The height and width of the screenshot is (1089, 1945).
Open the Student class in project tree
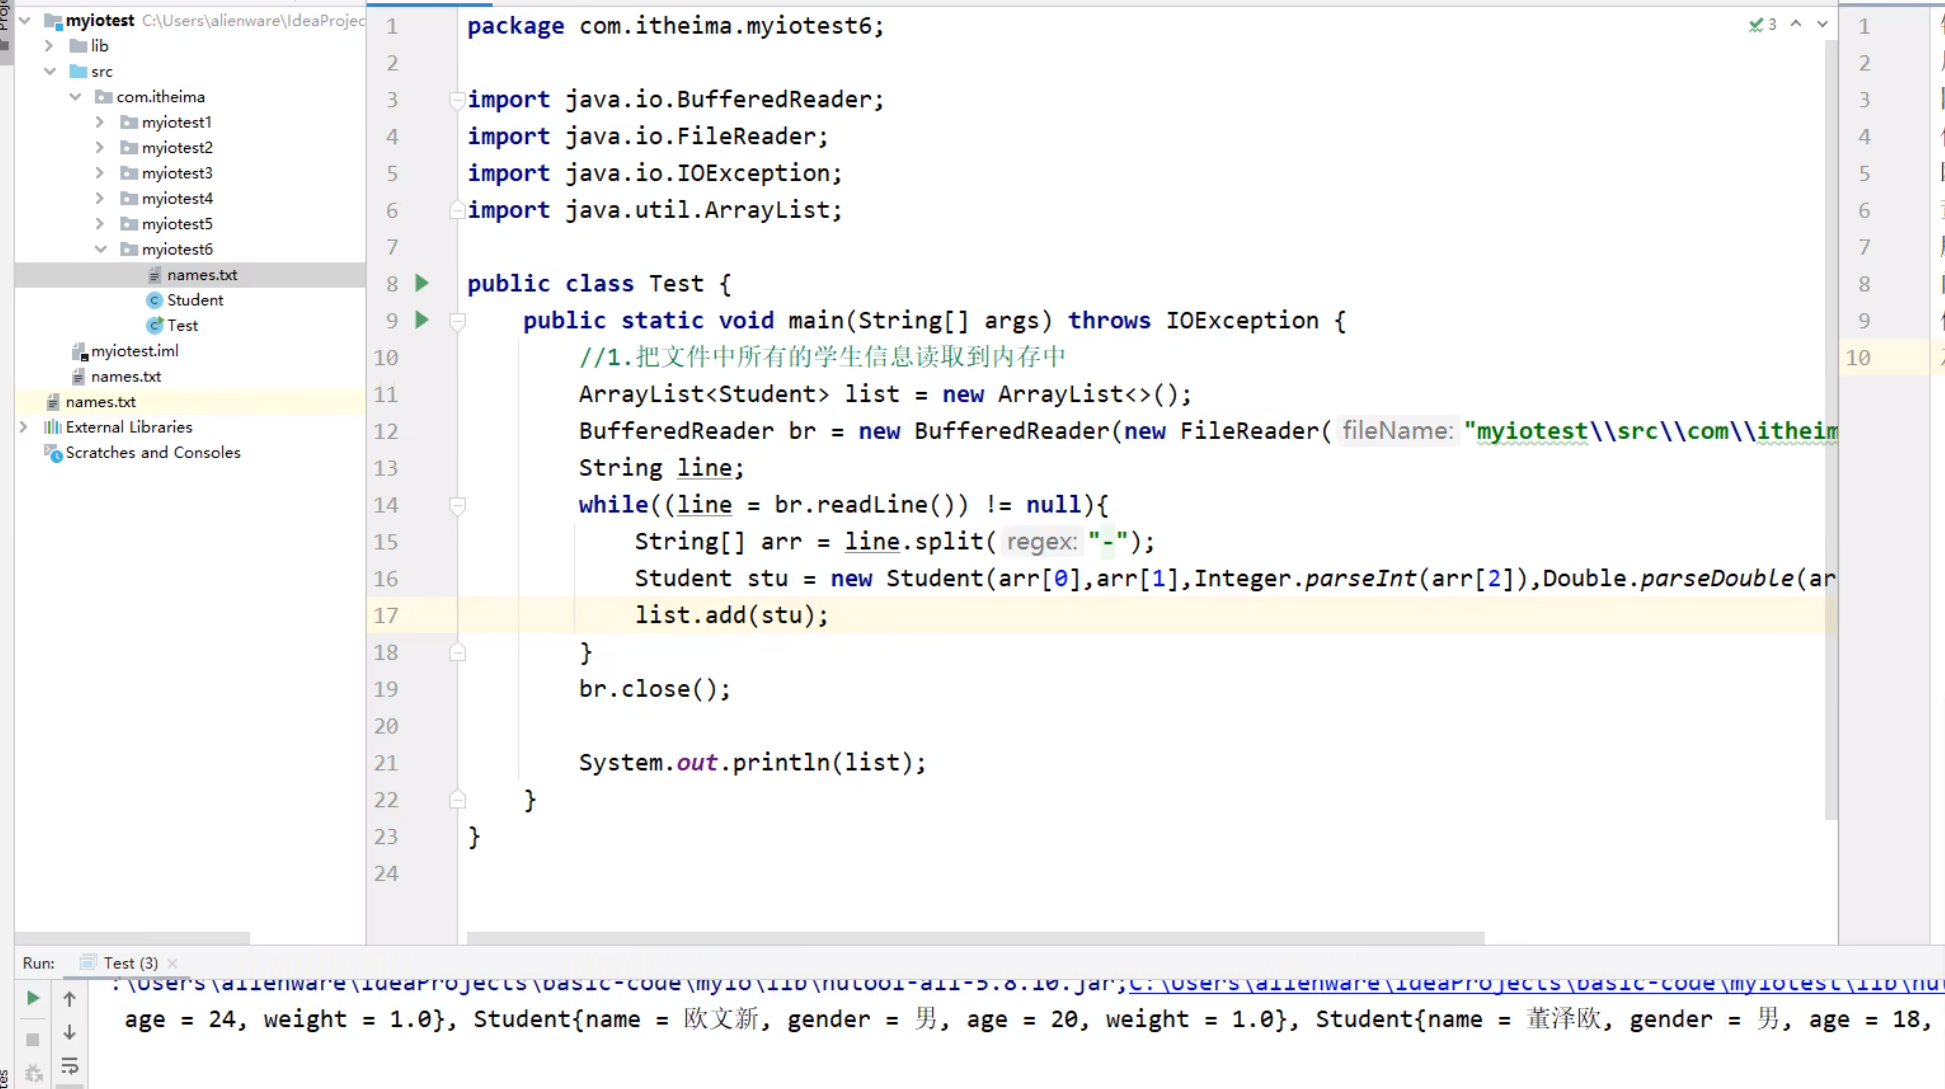[194, 300]
